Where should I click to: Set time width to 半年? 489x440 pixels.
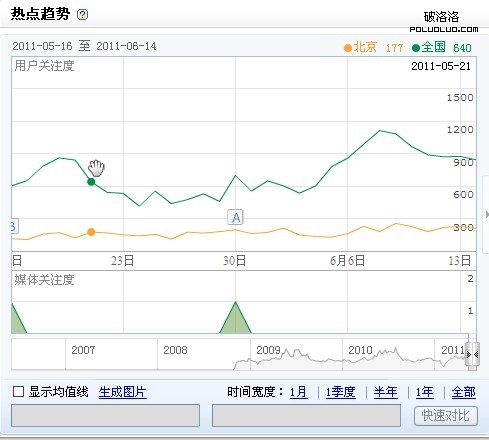tap(386, 392)
